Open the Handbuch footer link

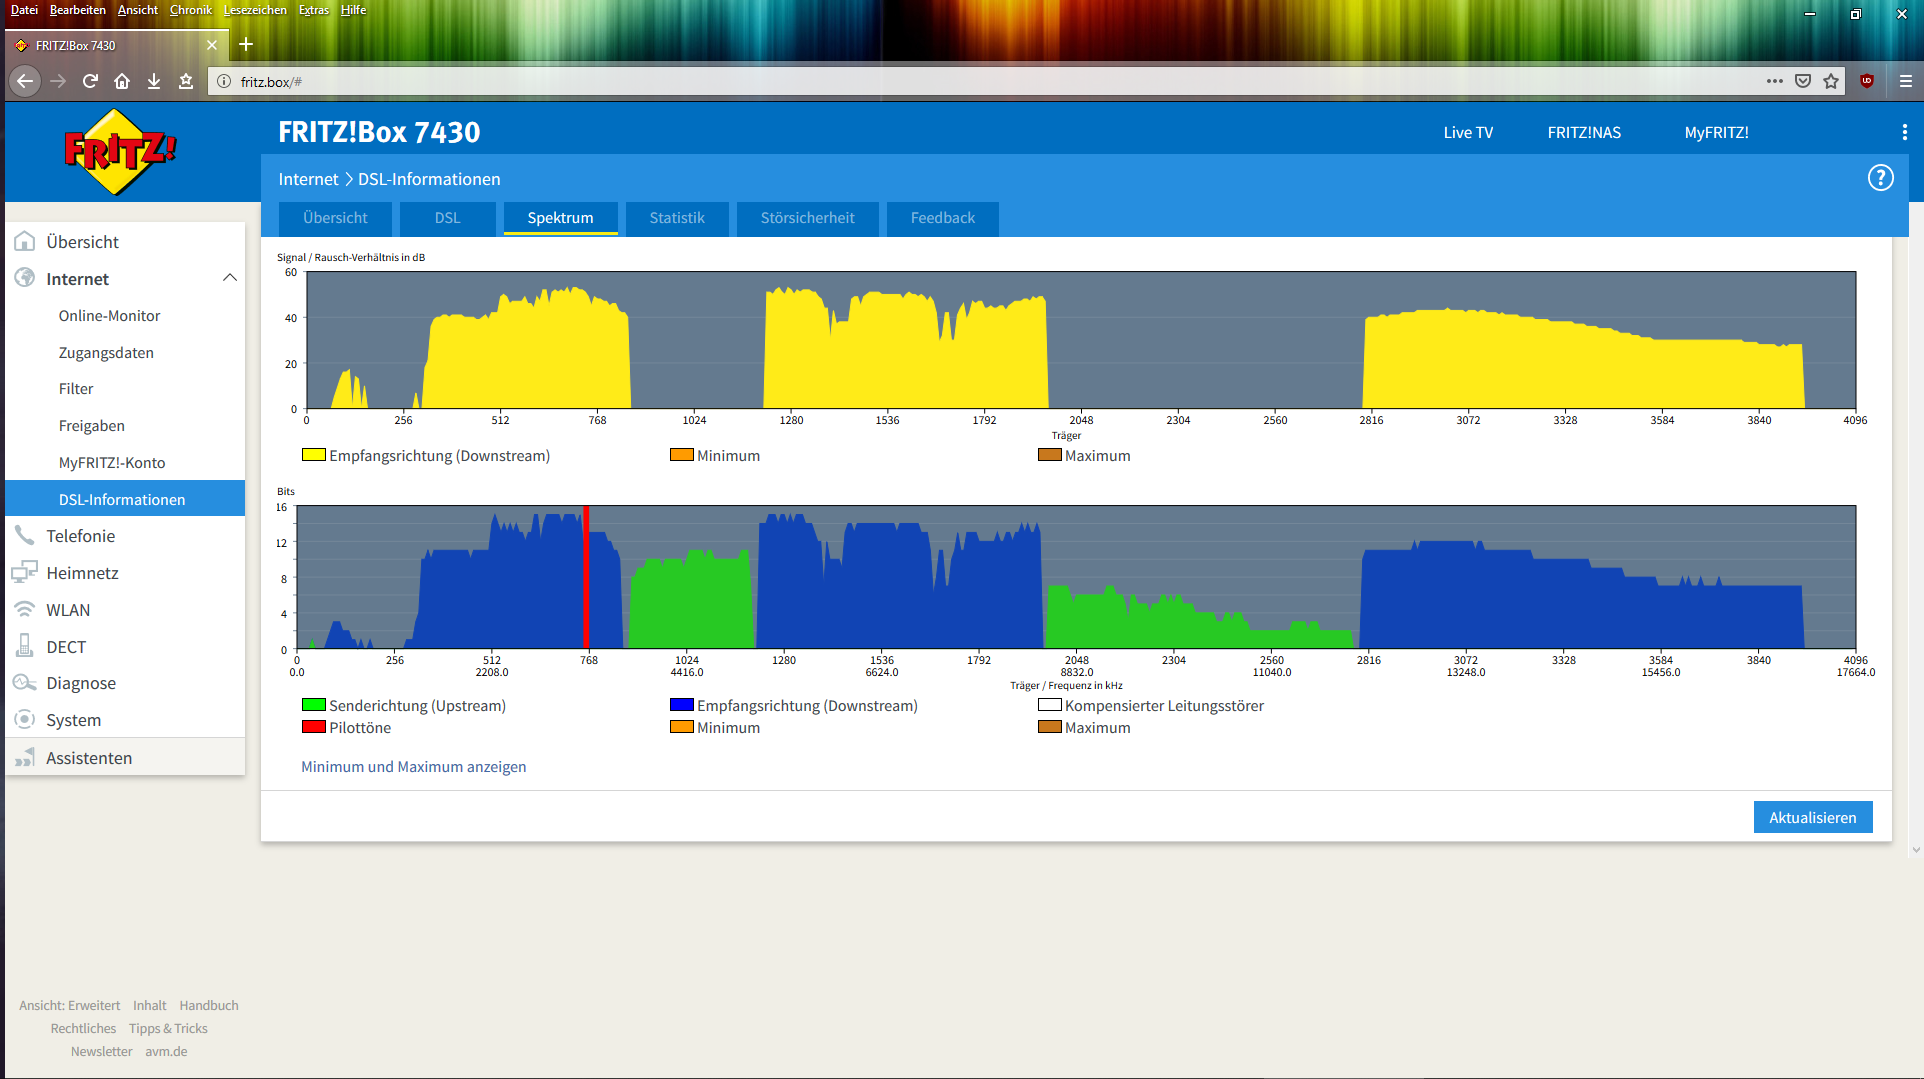(x=209, y=1005)
